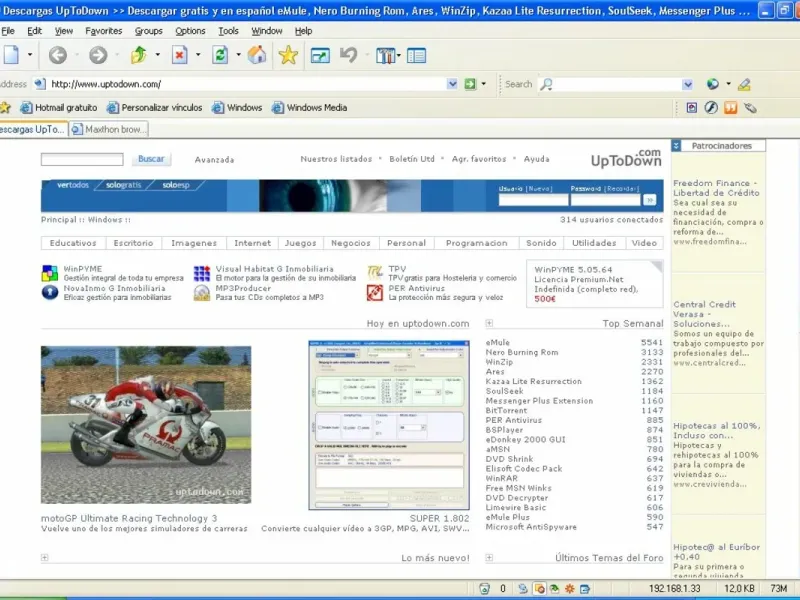Click the full screen toolbar icon
This screenshot has height=600, width=800.
[320, 55]
